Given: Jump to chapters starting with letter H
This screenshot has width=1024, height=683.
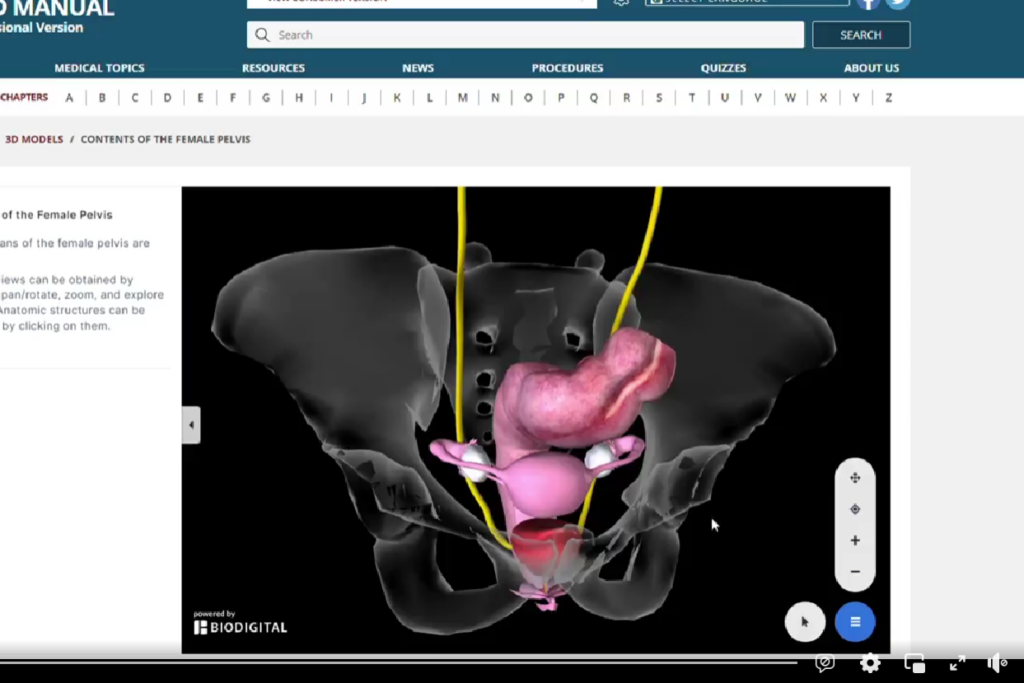Looking at the screenshot, I should (x=298, y=98).
